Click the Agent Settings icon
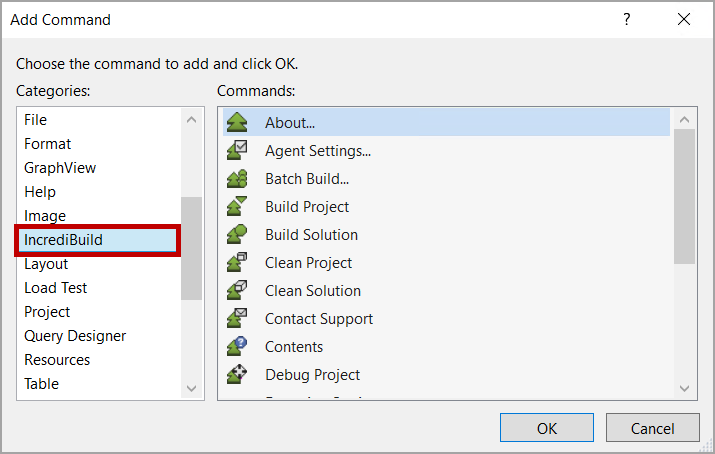Screen dimensions: 715x454 pos(237,151)
